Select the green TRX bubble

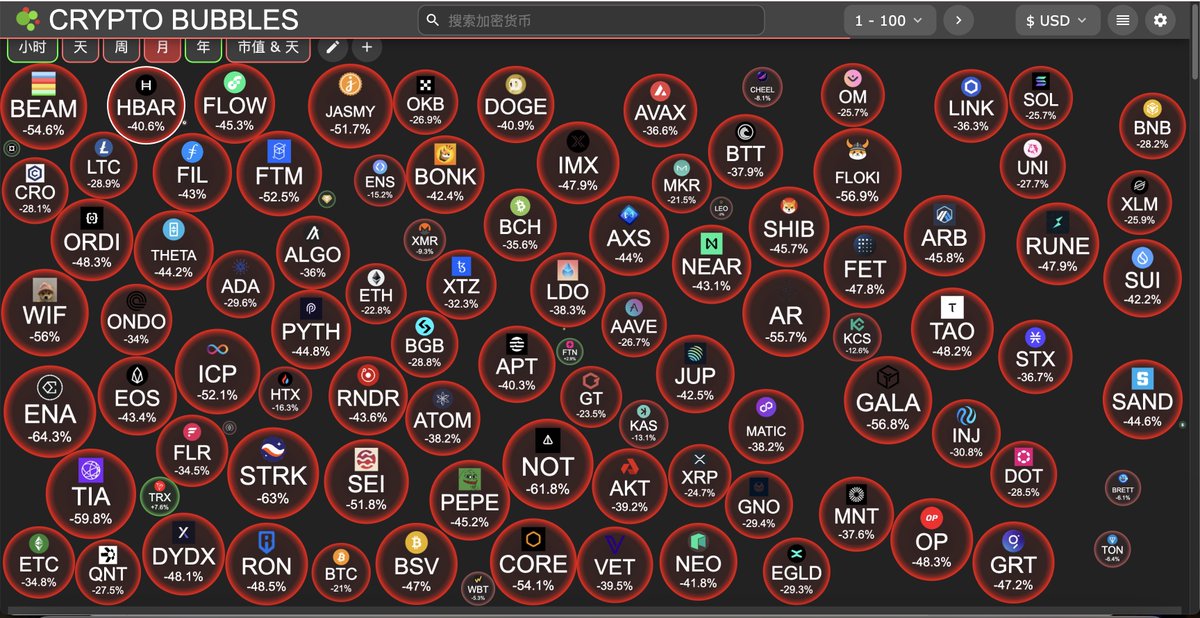point(160,495)
